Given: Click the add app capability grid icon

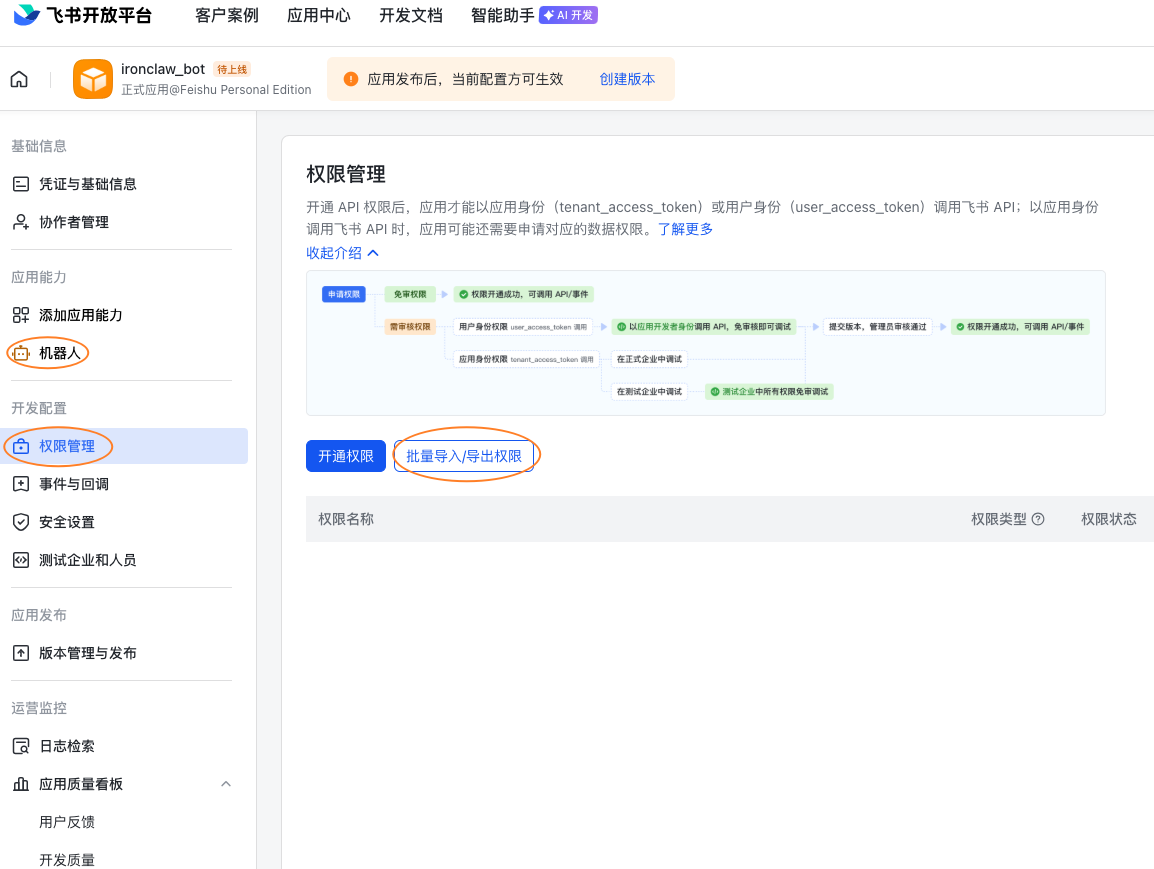Looking at the screenshot, I should pyautogui.click(x=21, y=315).
